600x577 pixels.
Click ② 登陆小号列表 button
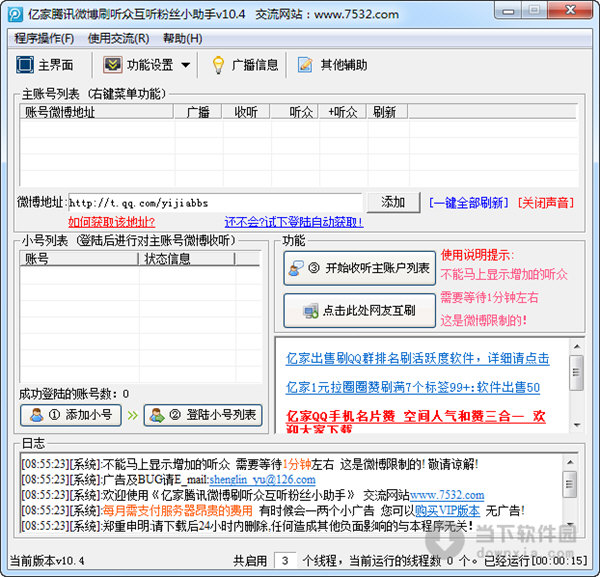coord(203,415)
